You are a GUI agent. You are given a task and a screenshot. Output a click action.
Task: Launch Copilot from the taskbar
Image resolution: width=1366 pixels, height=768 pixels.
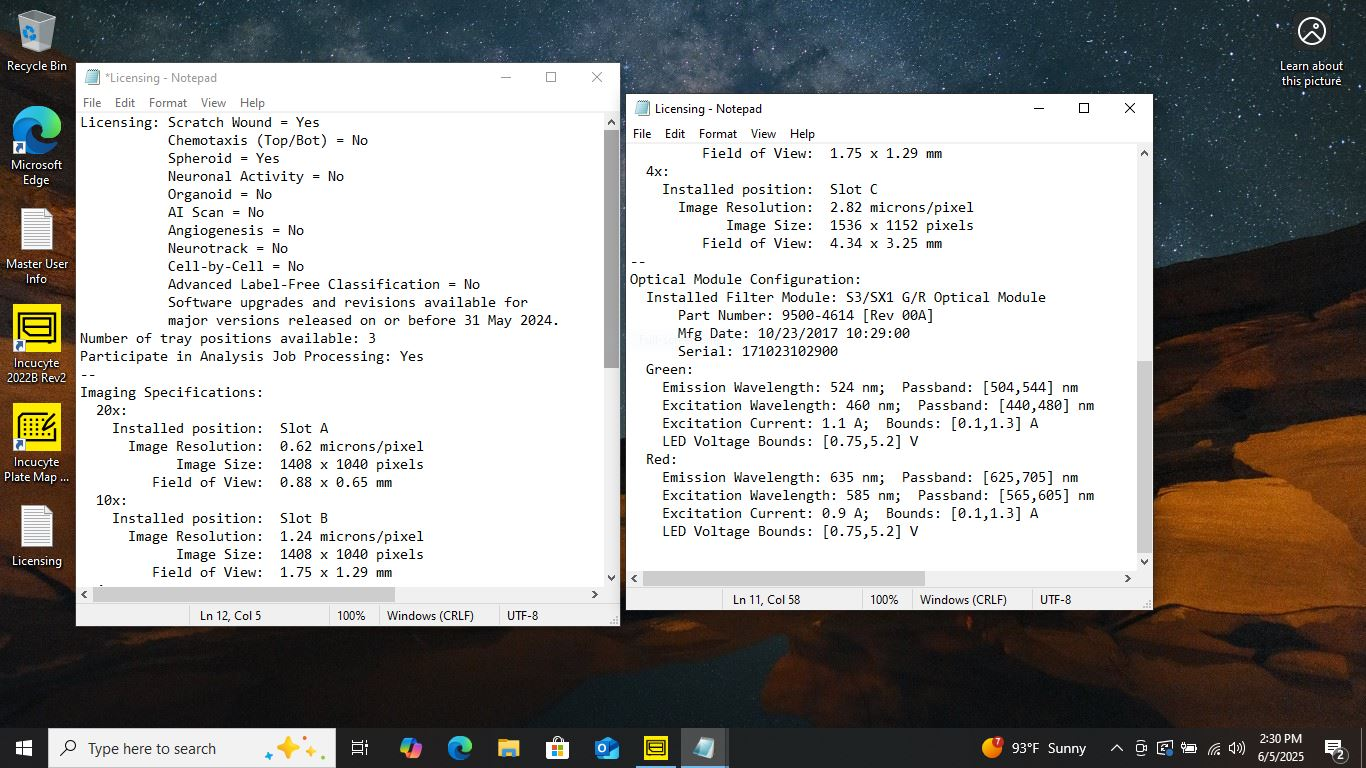(410, 748)
